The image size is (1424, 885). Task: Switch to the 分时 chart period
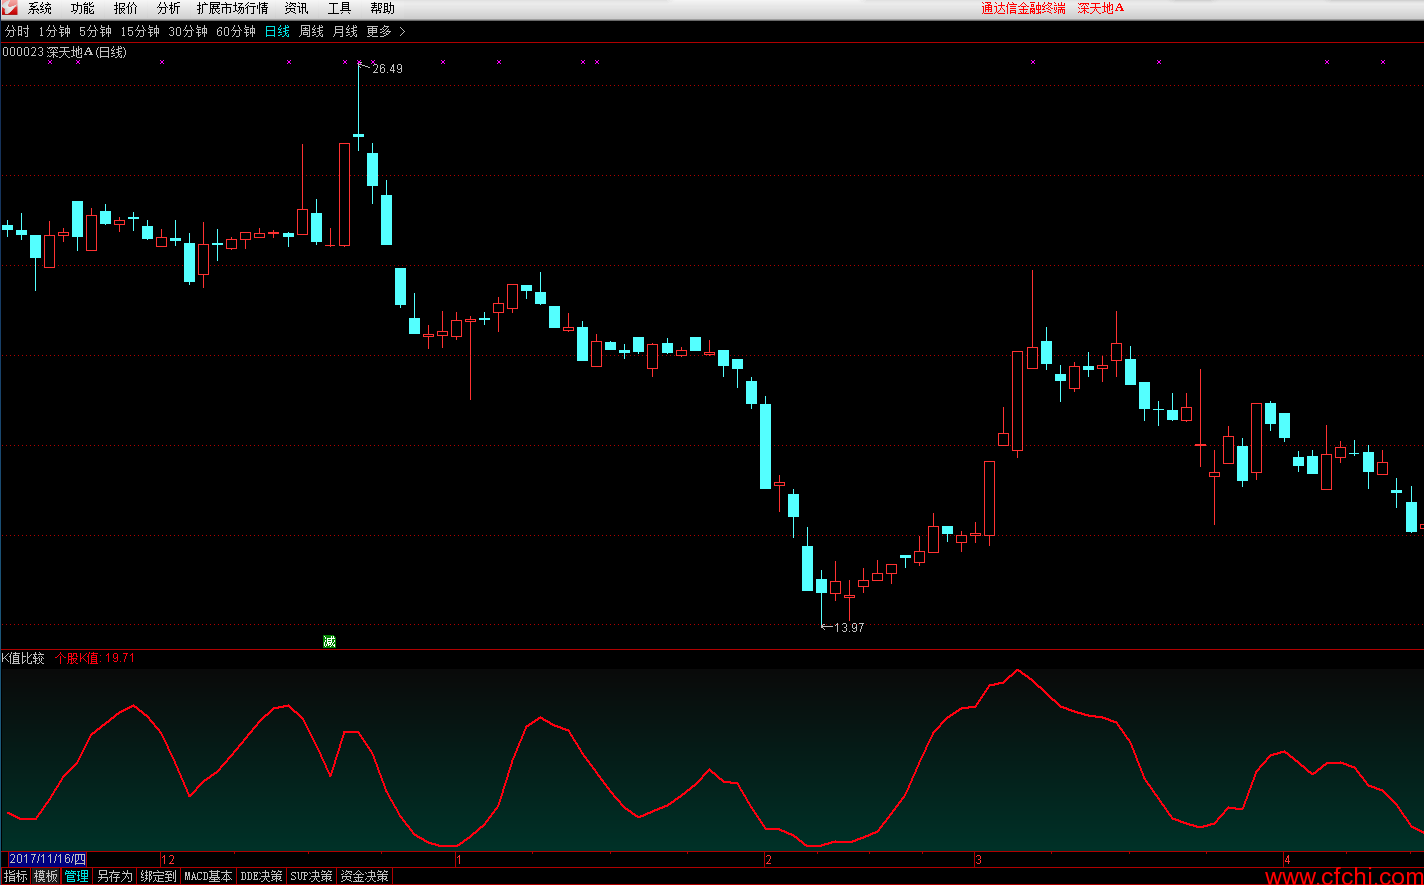click(x=17, y=31)
